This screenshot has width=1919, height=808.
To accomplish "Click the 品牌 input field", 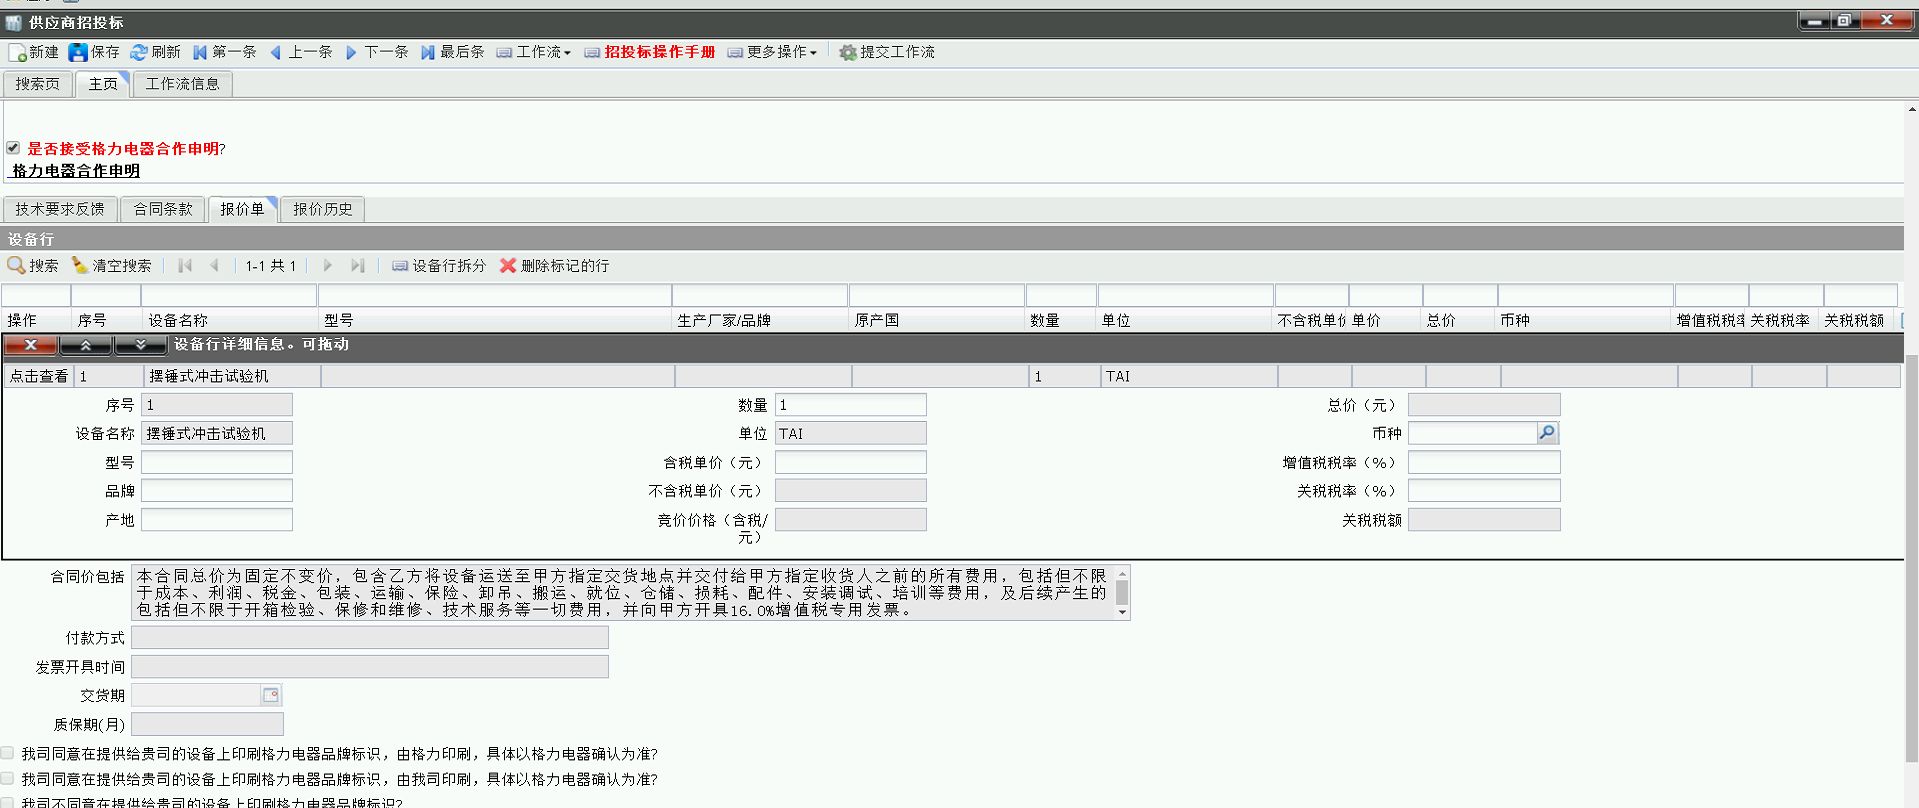I will coord(217,490).
